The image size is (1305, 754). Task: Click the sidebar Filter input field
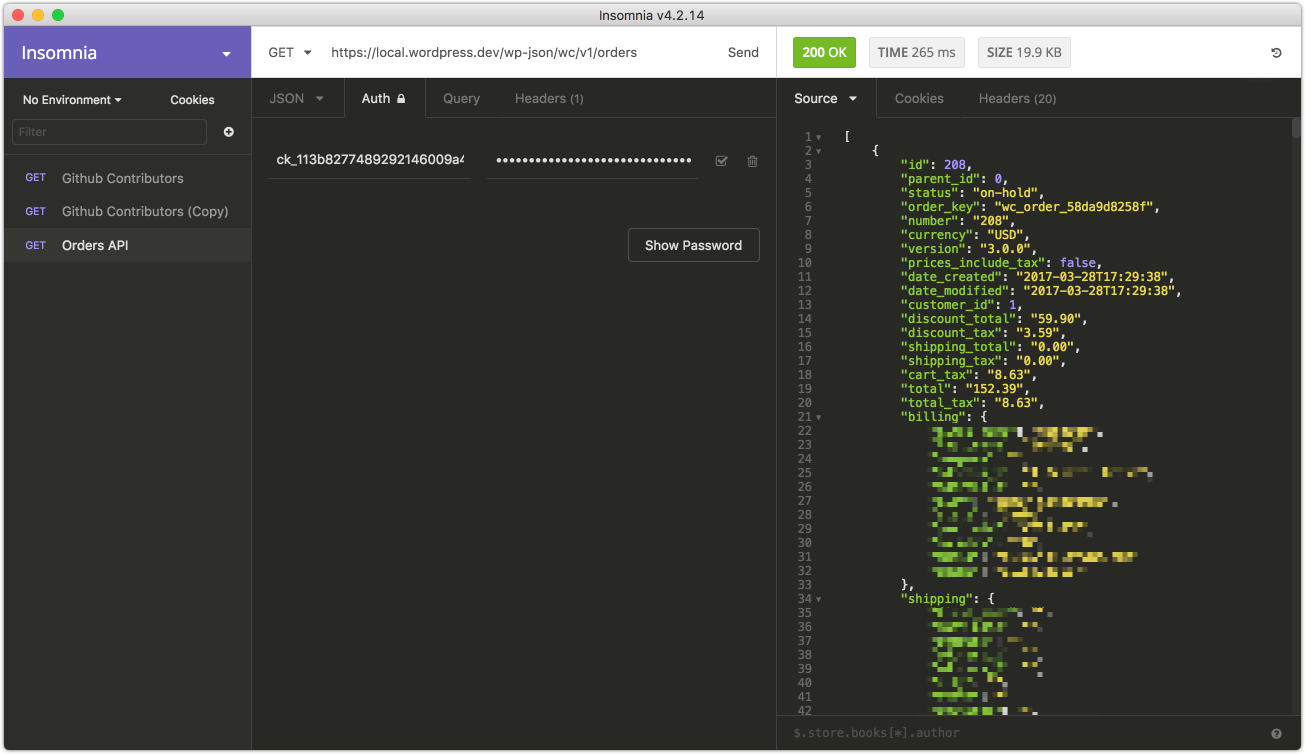pyautogui.click(x=109, y=132)
